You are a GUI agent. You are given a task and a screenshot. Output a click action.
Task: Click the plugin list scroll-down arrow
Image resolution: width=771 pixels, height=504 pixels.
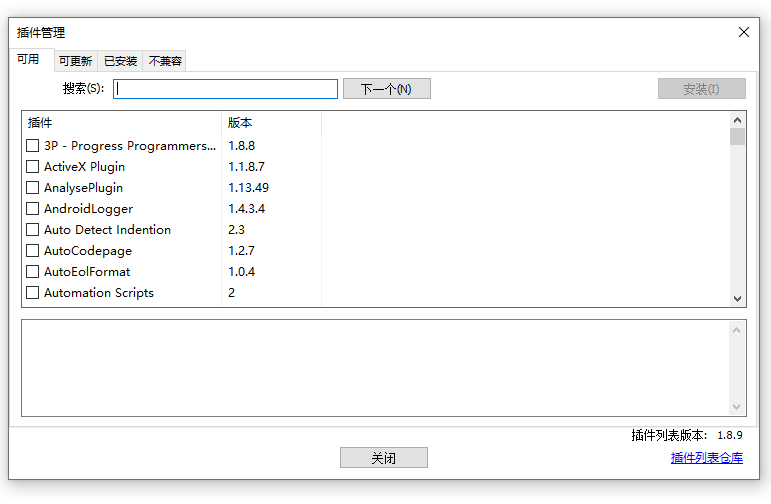click(737, 298)
